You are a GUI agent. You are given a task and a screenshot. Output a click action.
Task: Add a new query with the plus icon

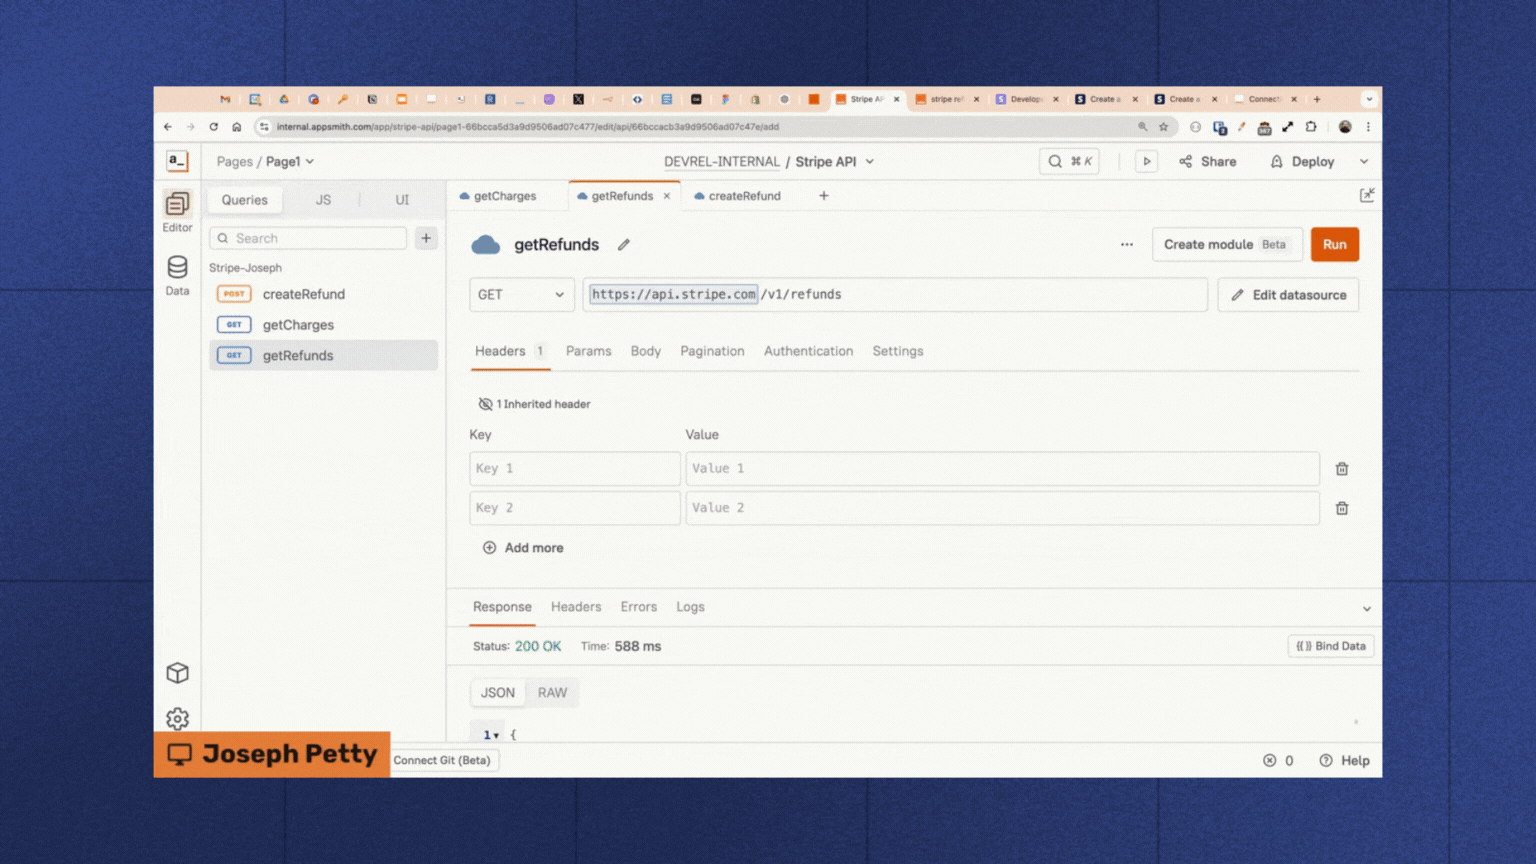click(426, 238)
